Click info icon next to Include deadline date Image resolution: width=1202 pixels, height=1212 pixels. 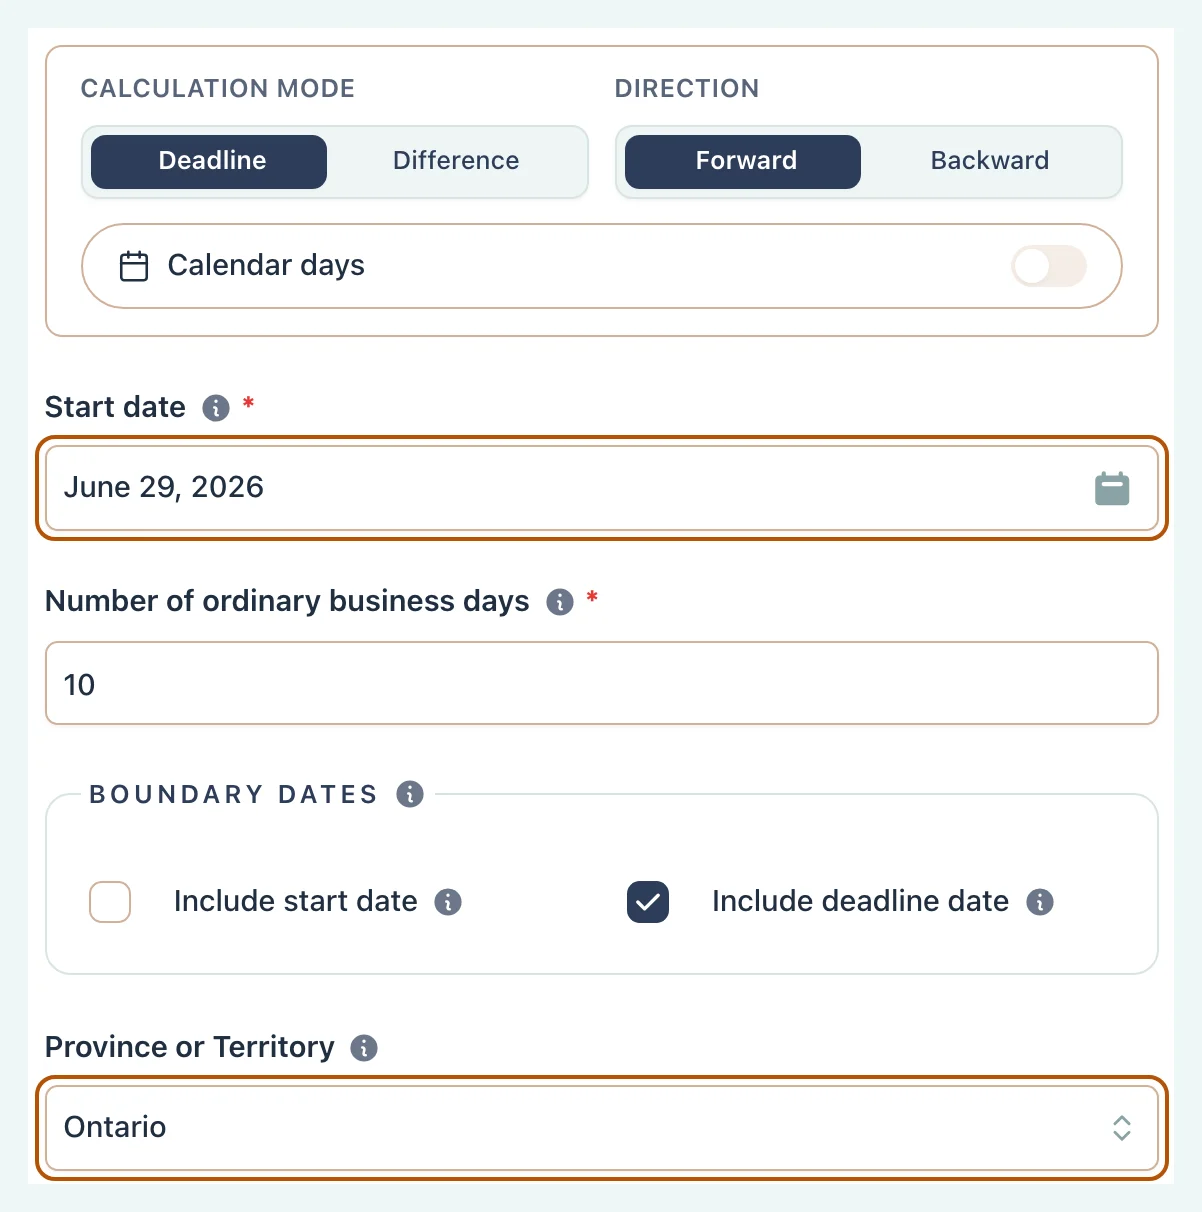1040,902
